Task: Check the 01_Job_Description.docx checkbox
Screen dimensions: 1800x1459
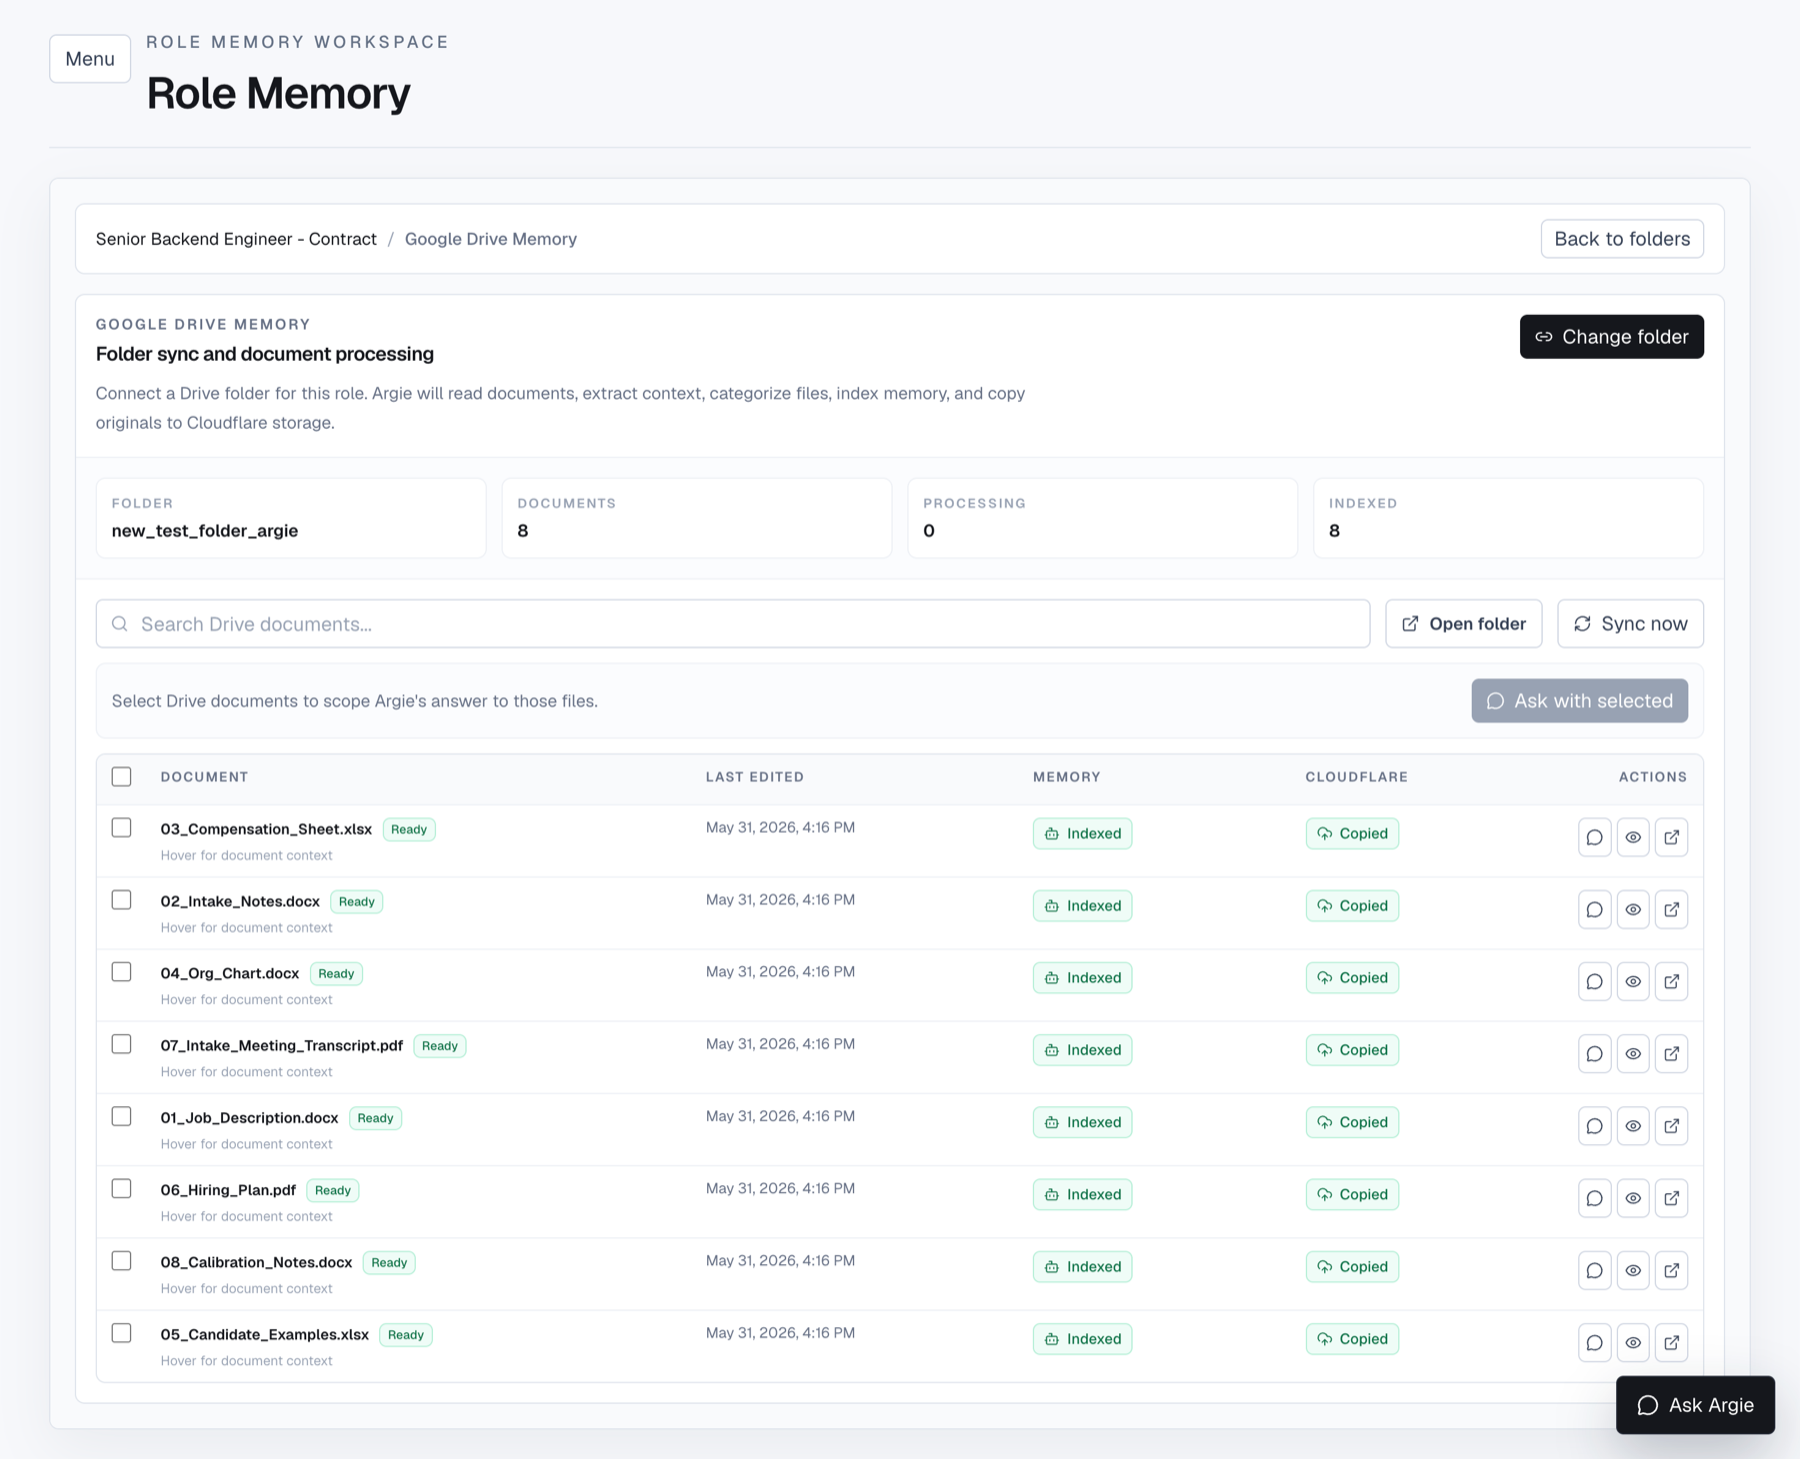Action: (x=121, y=1116)
